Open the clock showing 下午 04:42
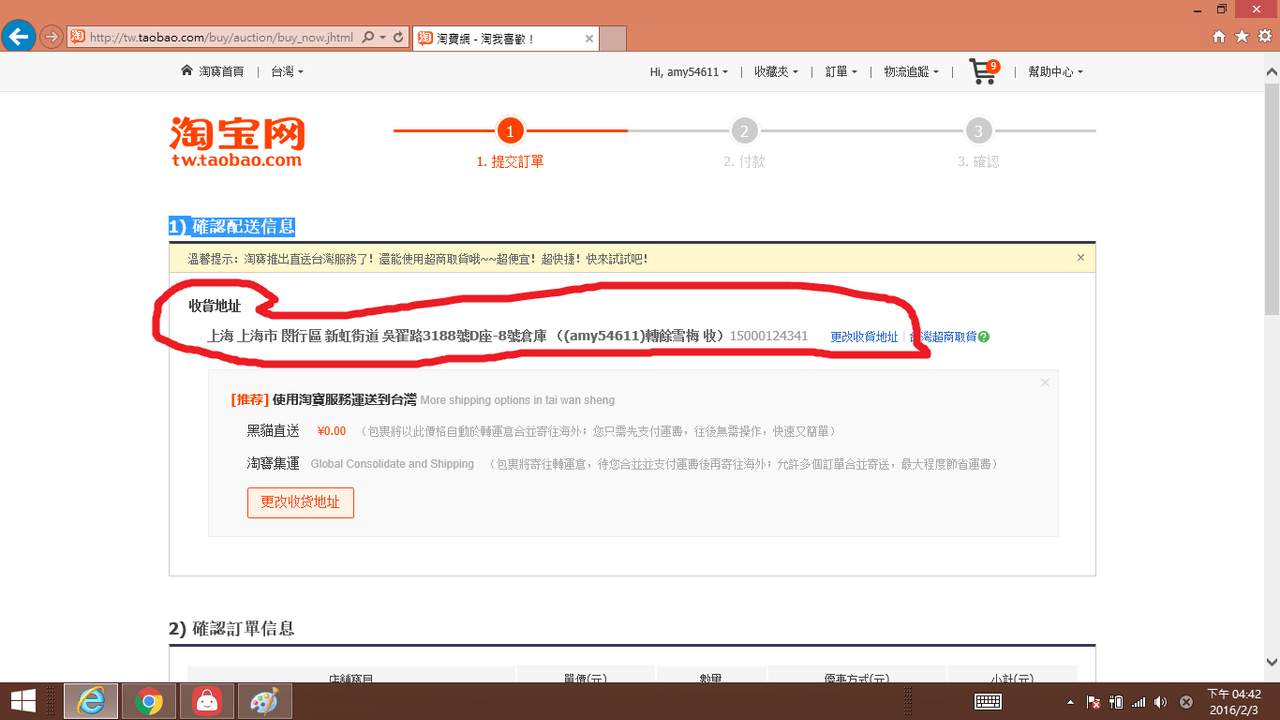Image resolution: width=1280 pixels, height=720 pixels. coord(1232,701)
